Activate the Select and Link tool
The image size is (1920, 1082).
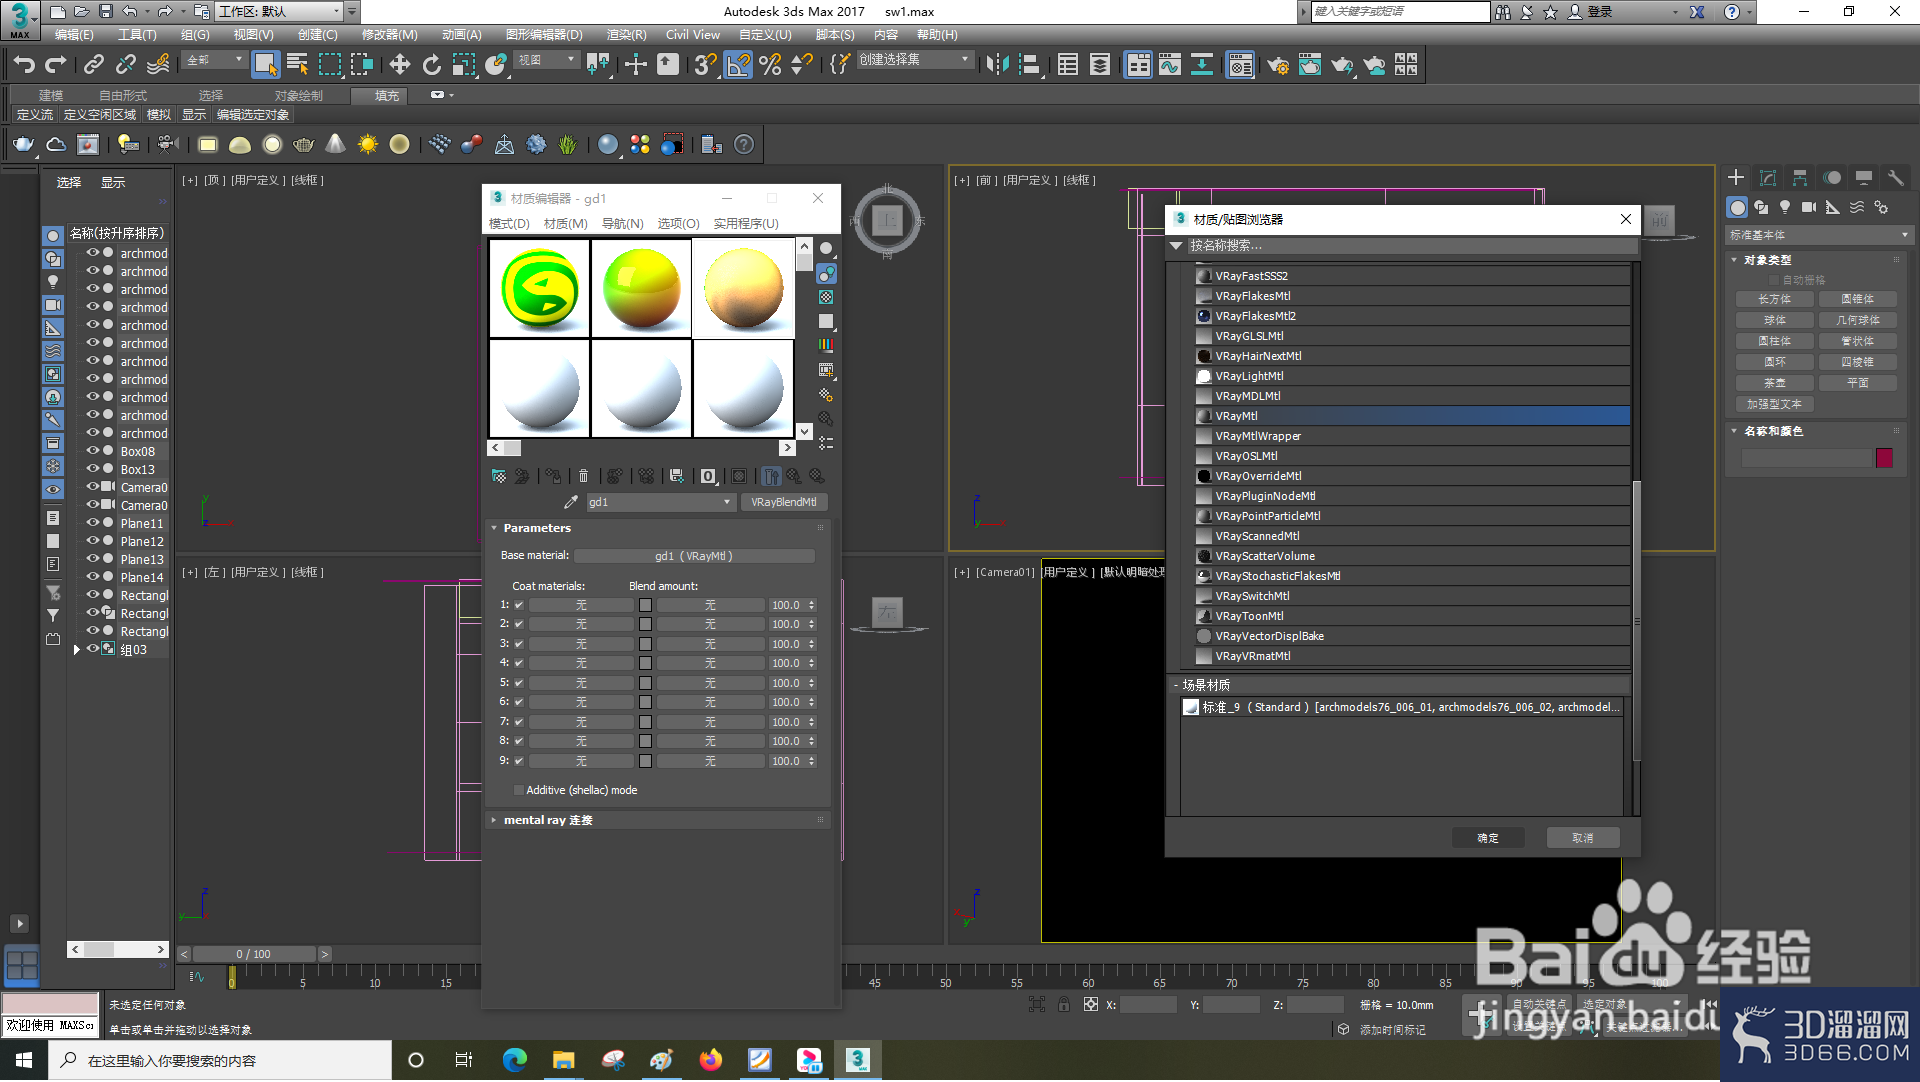point(94,65)
